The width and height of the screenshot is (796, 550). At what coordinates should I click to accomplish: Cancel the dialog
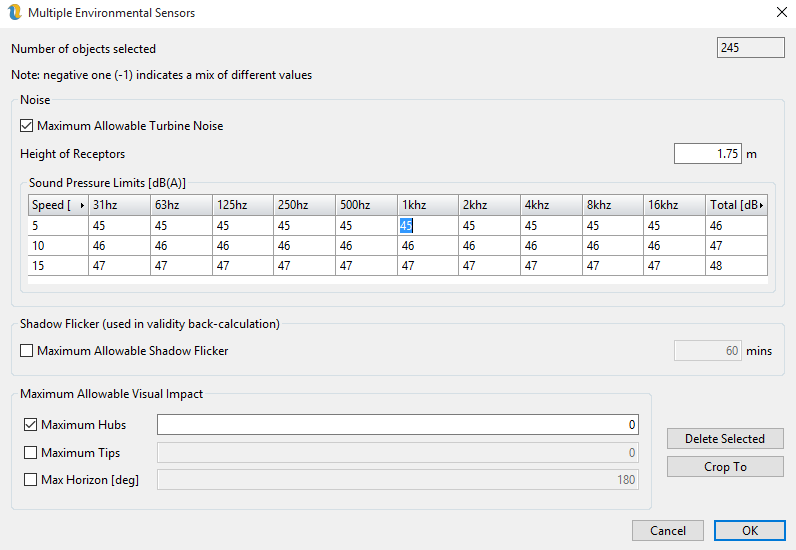click(x=667, y=531)
